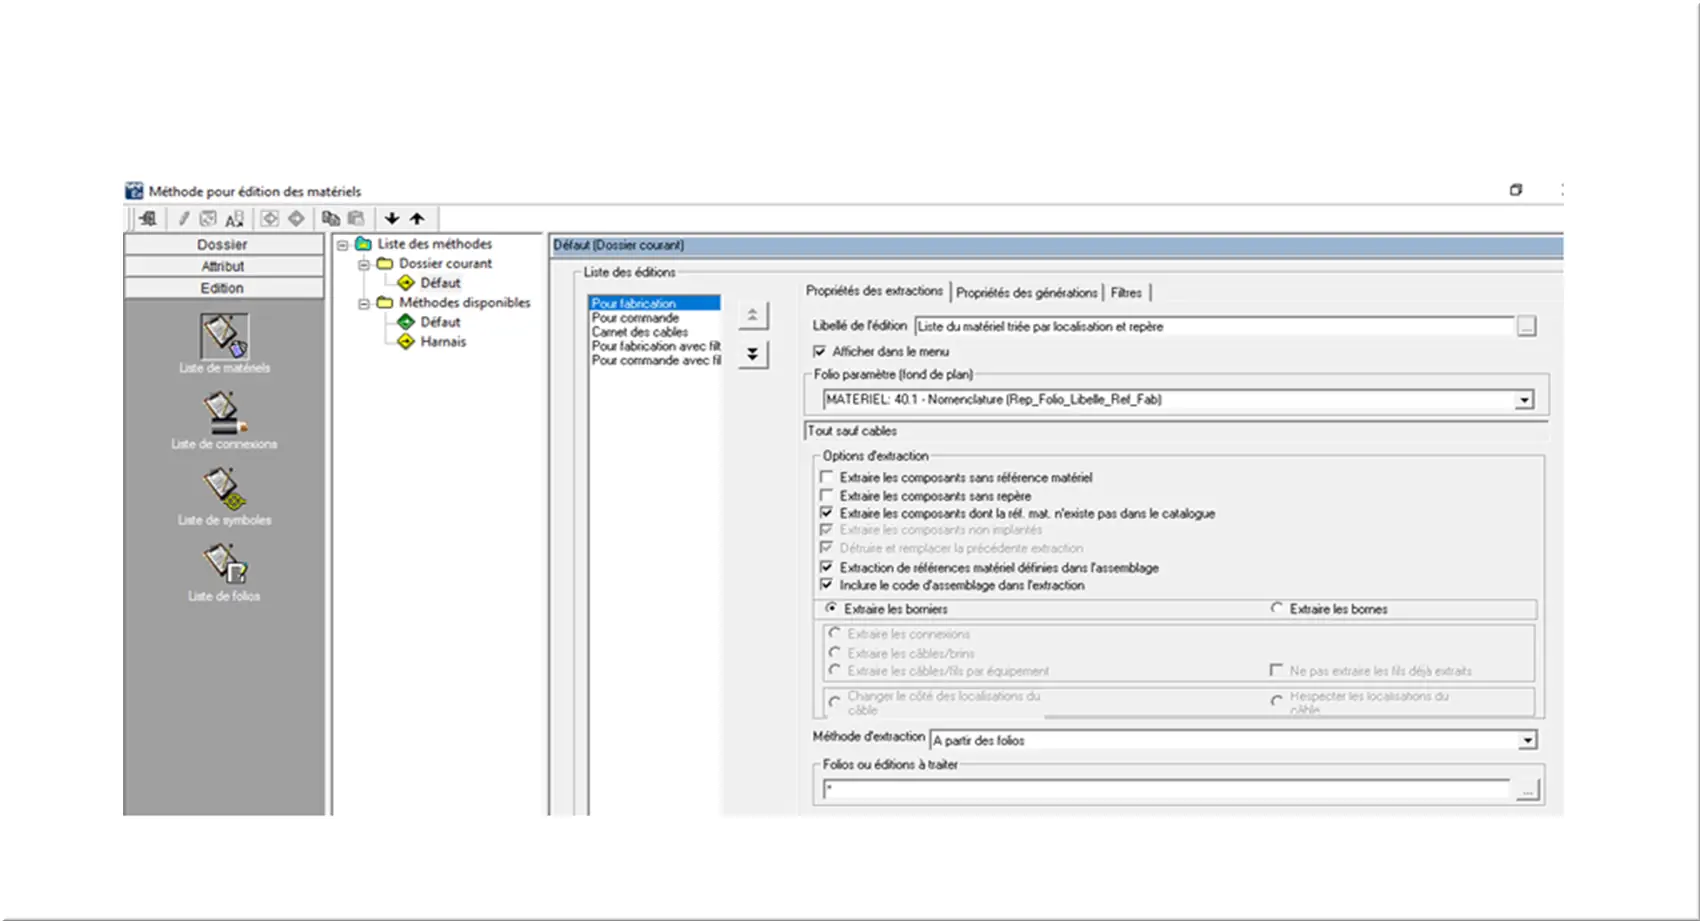Click the application icon in title bar
Image resolution: width=1700 pixels, height=921 pixels.
pos(134,191)
